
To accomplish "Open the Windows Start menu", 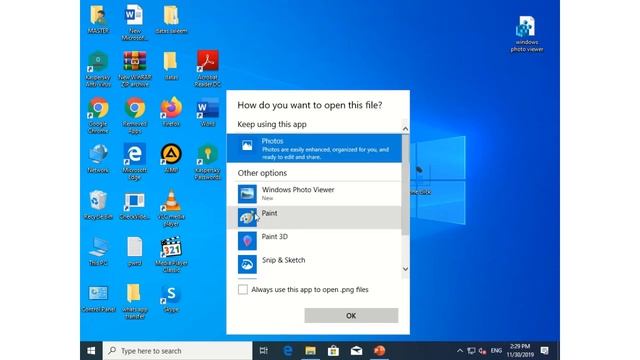I will tap(91, 351).
